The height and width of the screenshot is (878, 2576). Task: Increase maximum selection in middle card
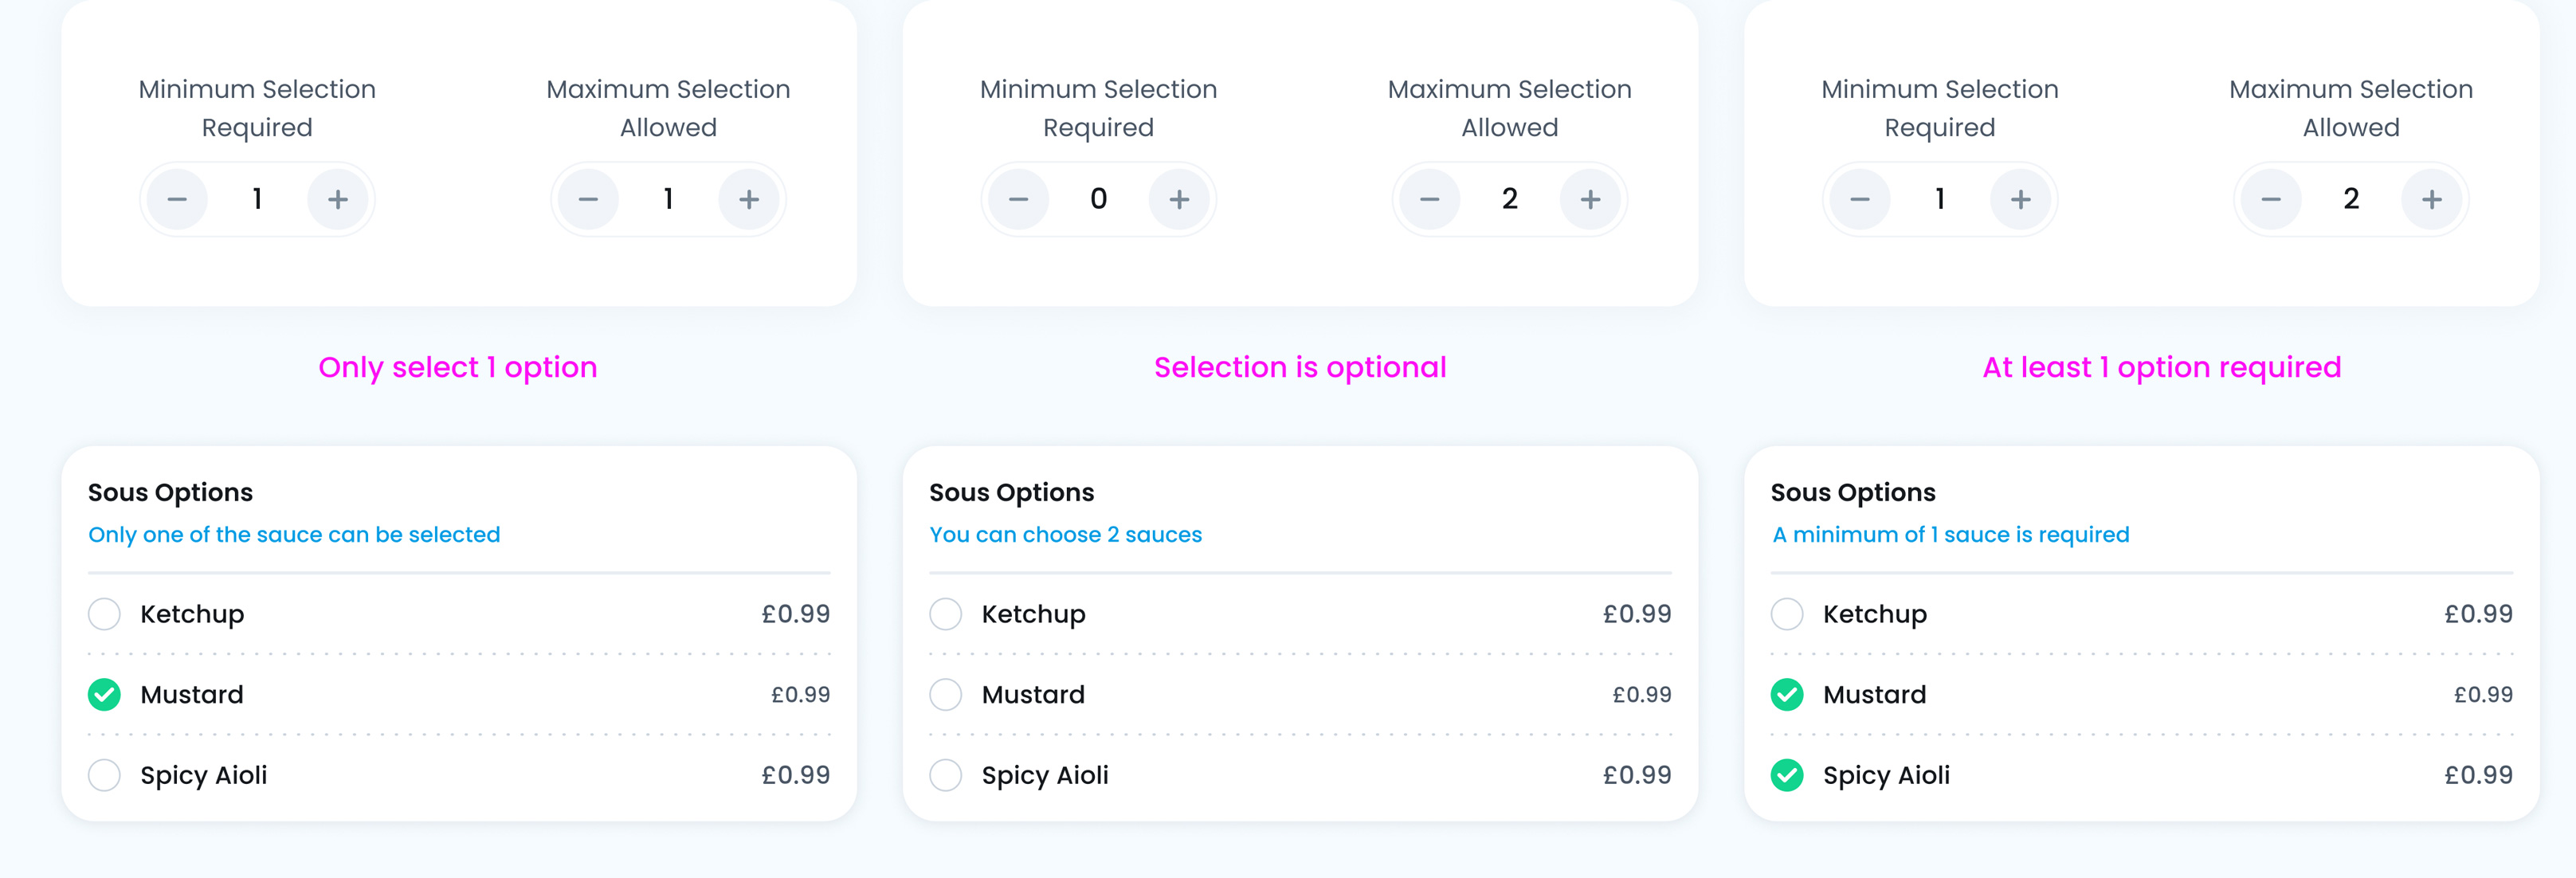tap(1590, 200)
